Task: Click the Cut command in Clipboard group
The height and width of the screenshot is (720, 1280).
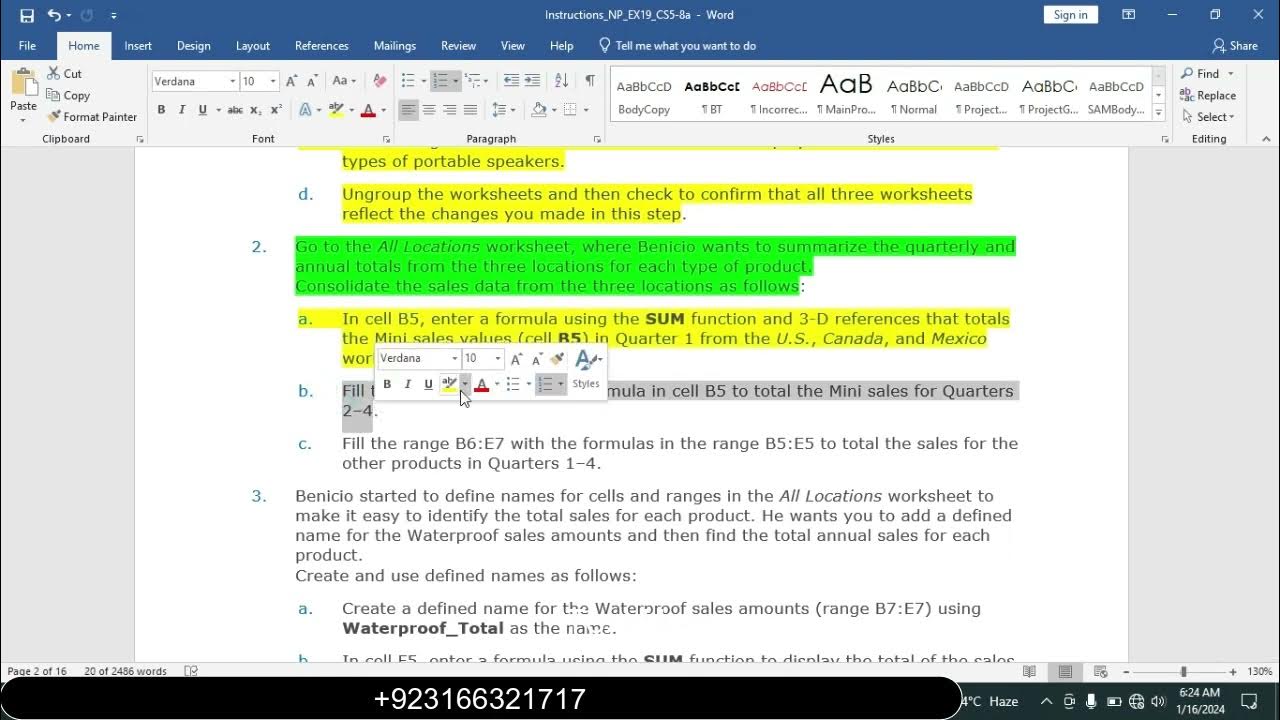Action: point(64,74)
